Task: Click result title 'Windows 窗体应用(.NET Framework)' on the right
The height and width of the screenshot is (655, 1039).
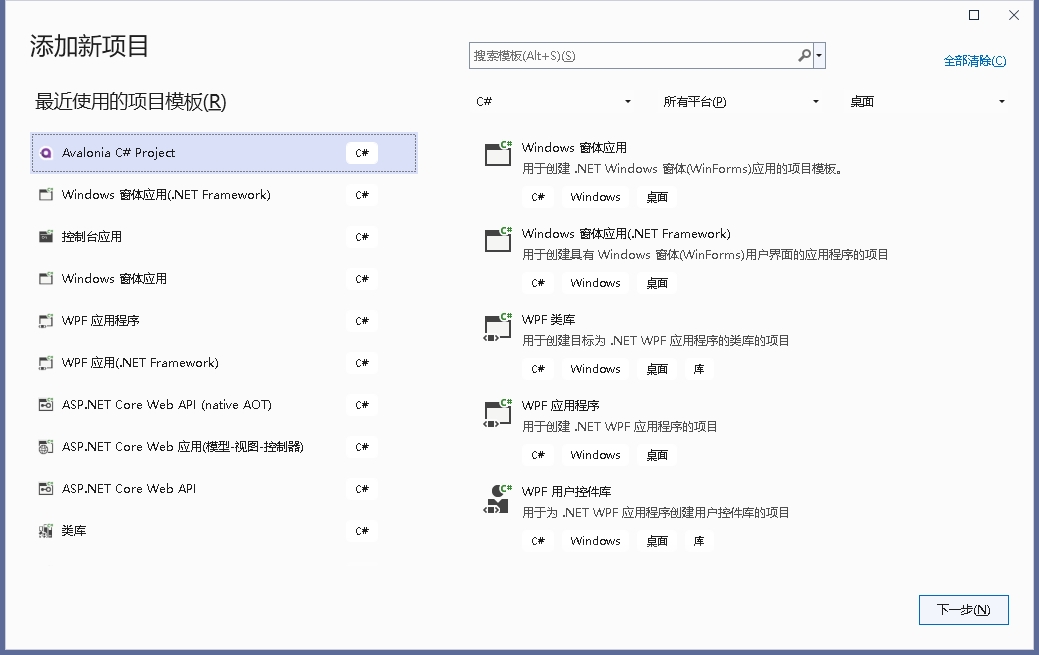Action: pyautogui.click(x=626, y=234)
